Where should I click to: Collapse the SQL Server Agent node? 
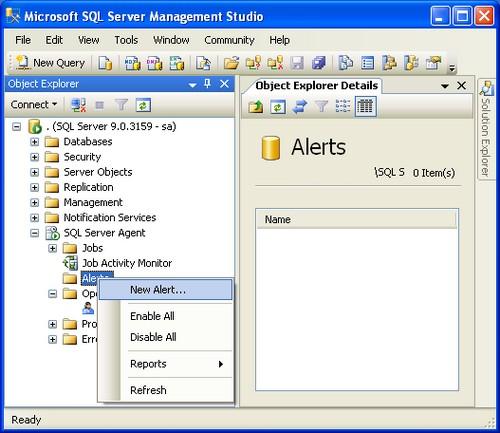34,233
